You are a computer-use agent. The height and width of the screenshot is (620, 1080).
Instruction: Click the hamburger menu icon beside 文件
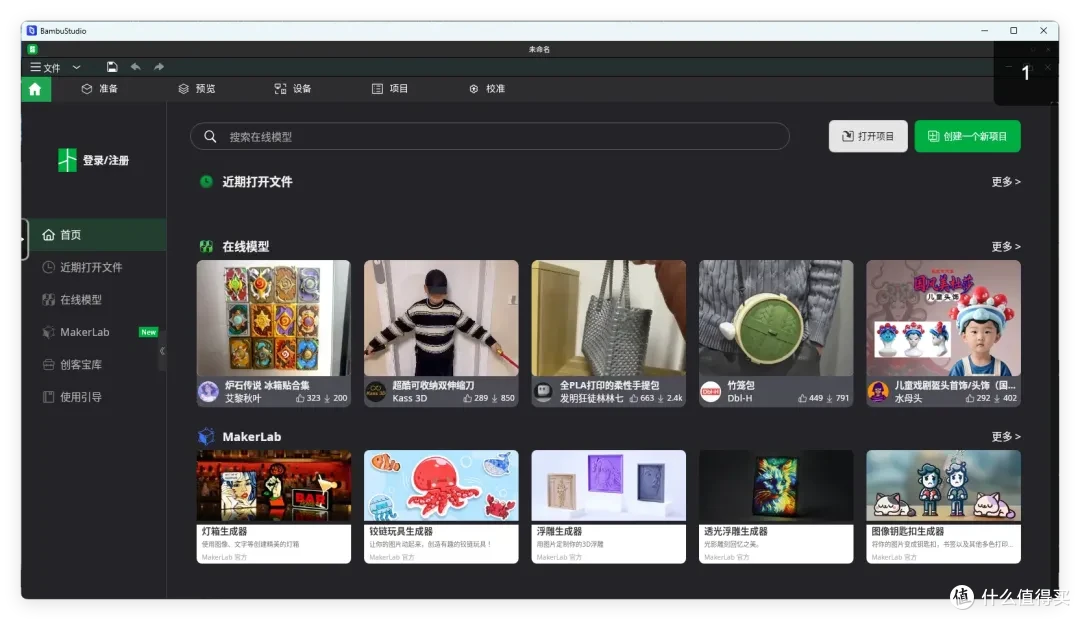(35, 67)
